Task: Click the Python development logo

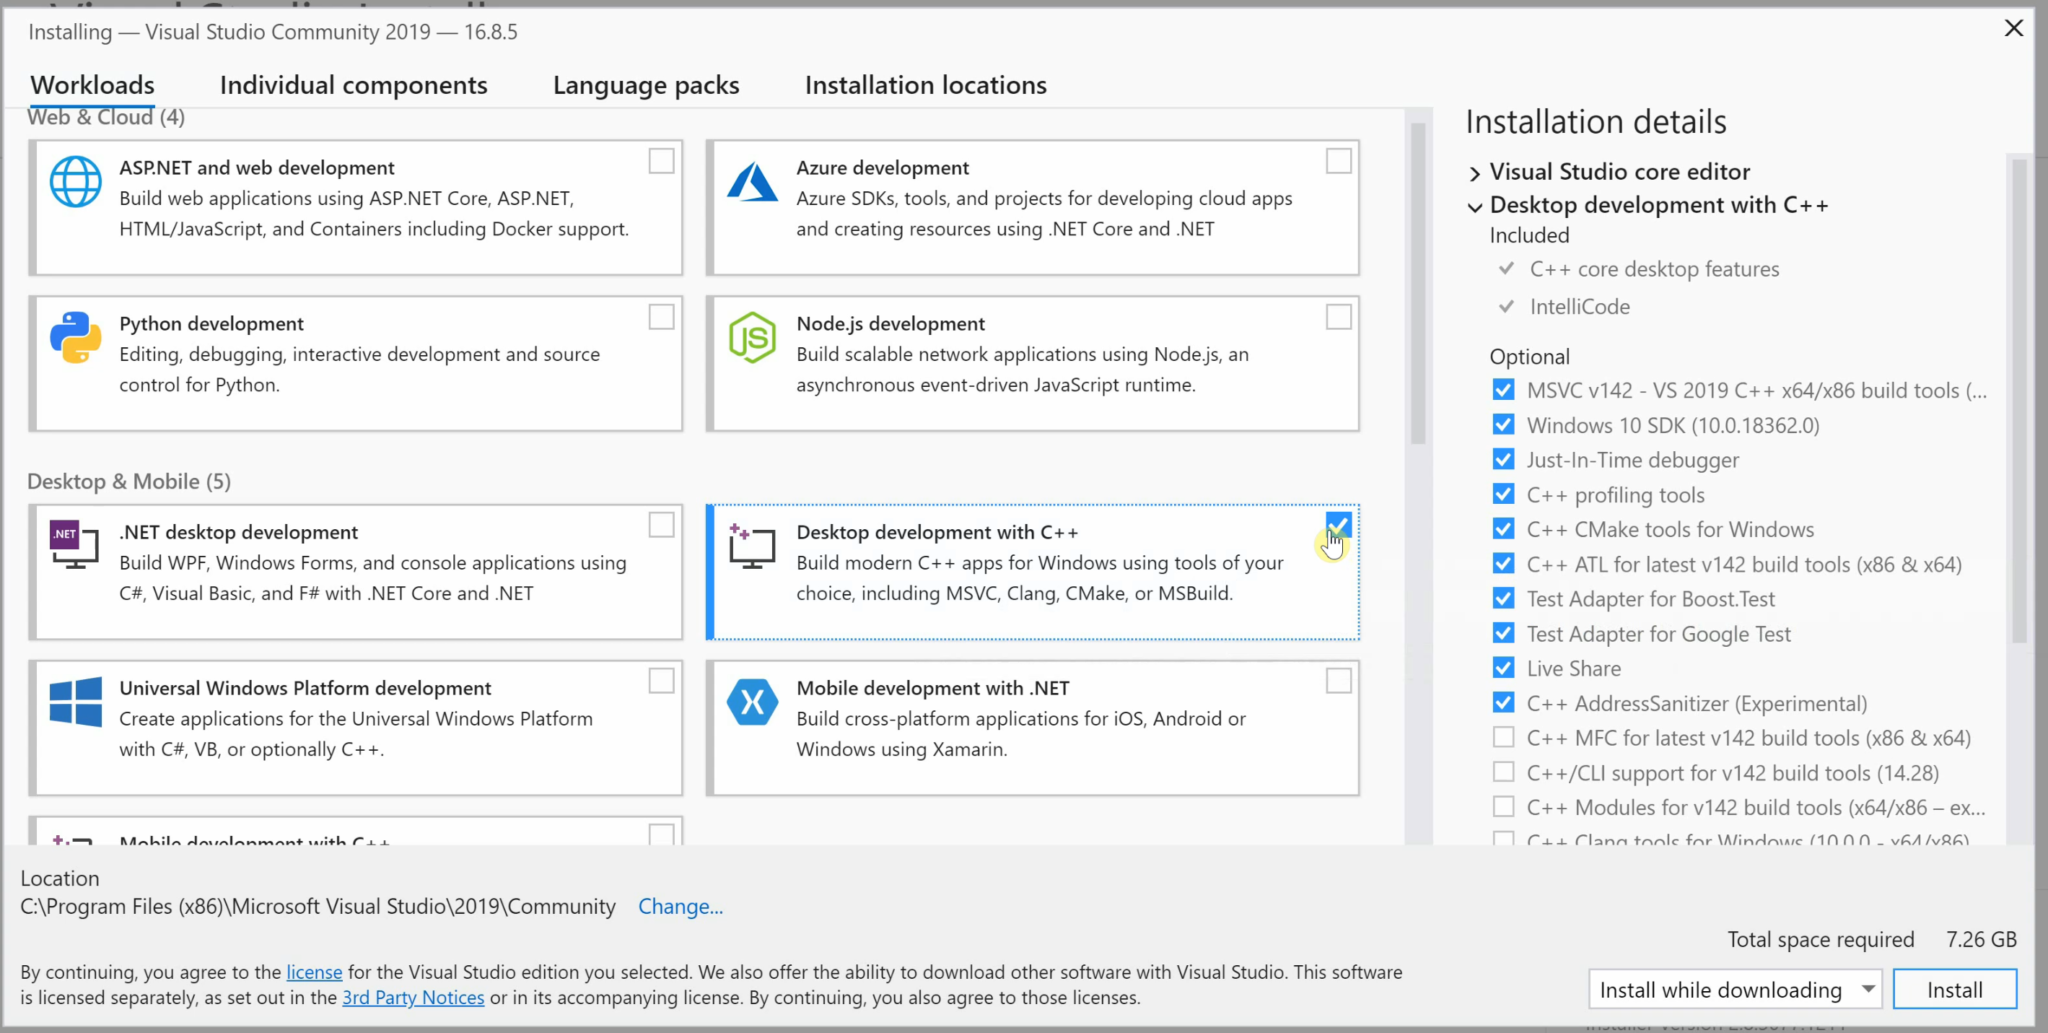Action: (x=75, y=338)
